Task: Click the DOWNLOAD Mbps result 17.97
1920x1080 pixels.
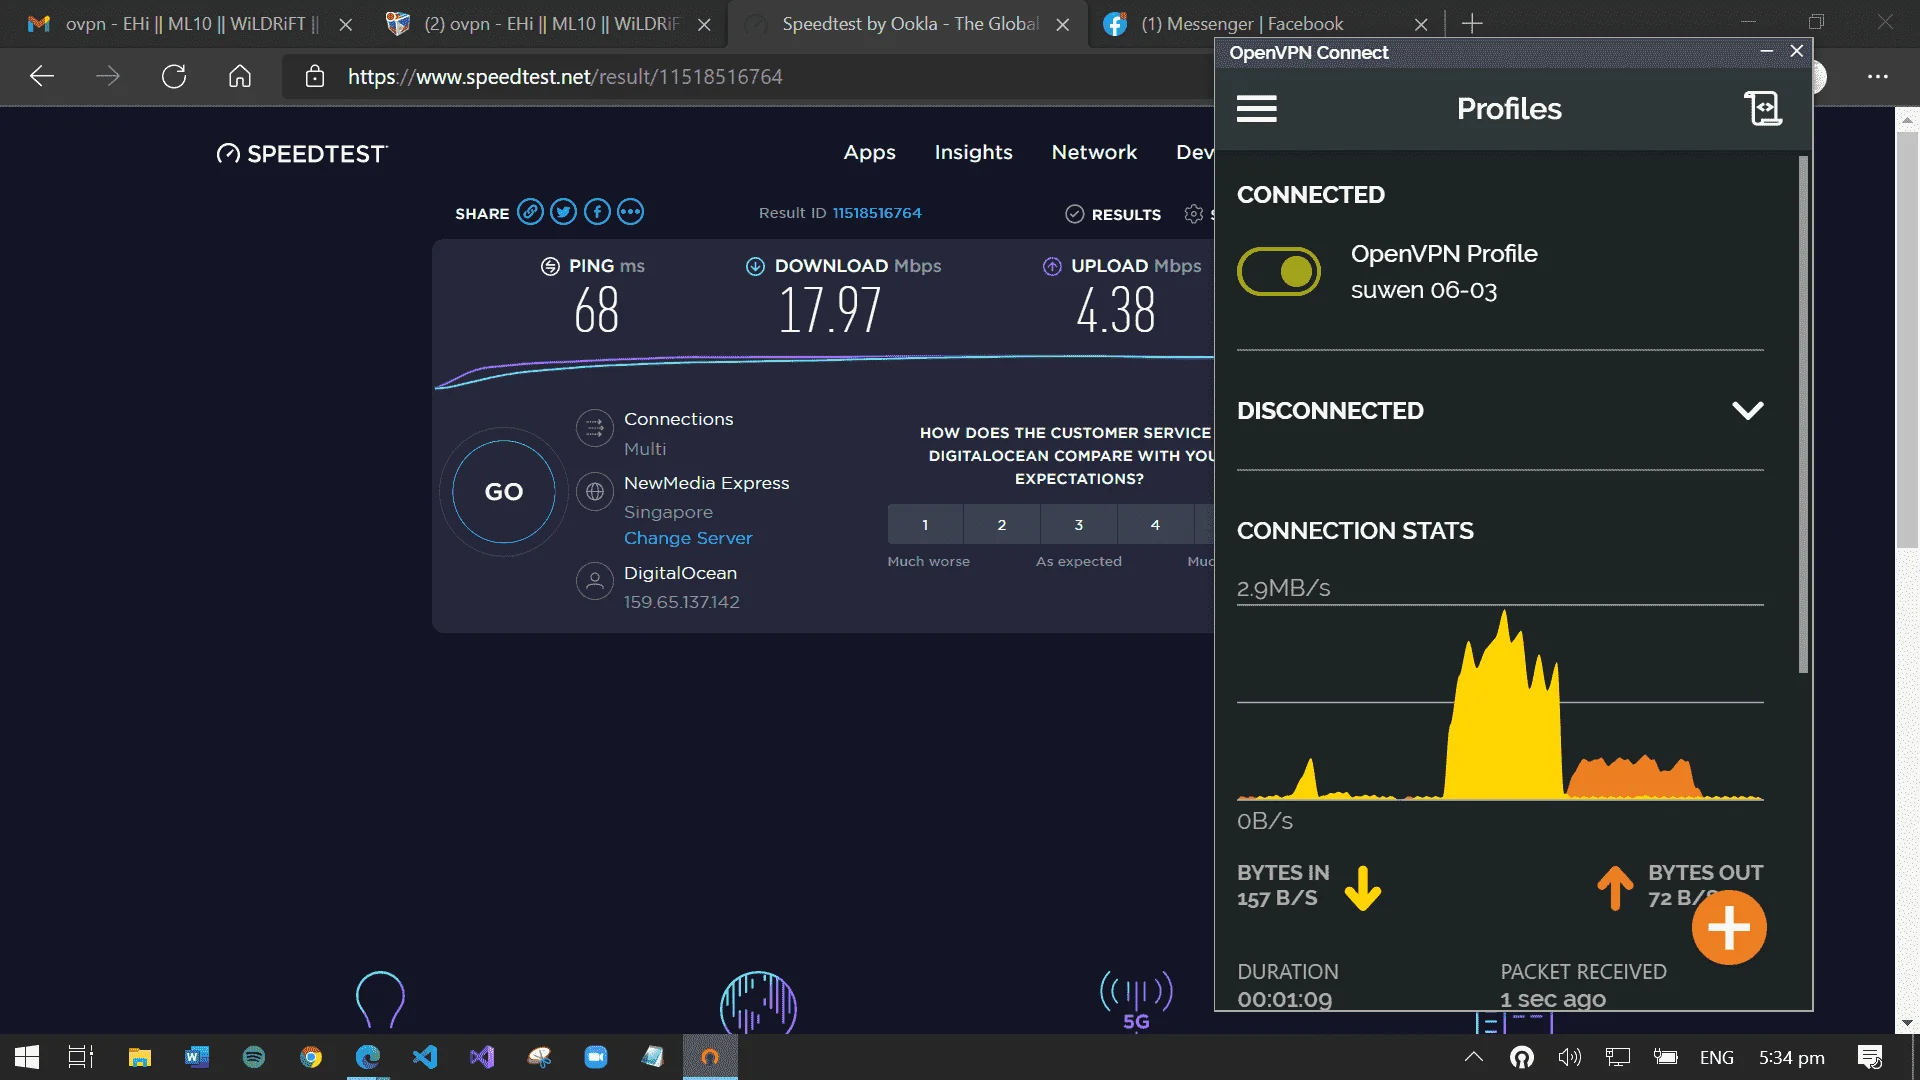Action: tap(829, 310)
